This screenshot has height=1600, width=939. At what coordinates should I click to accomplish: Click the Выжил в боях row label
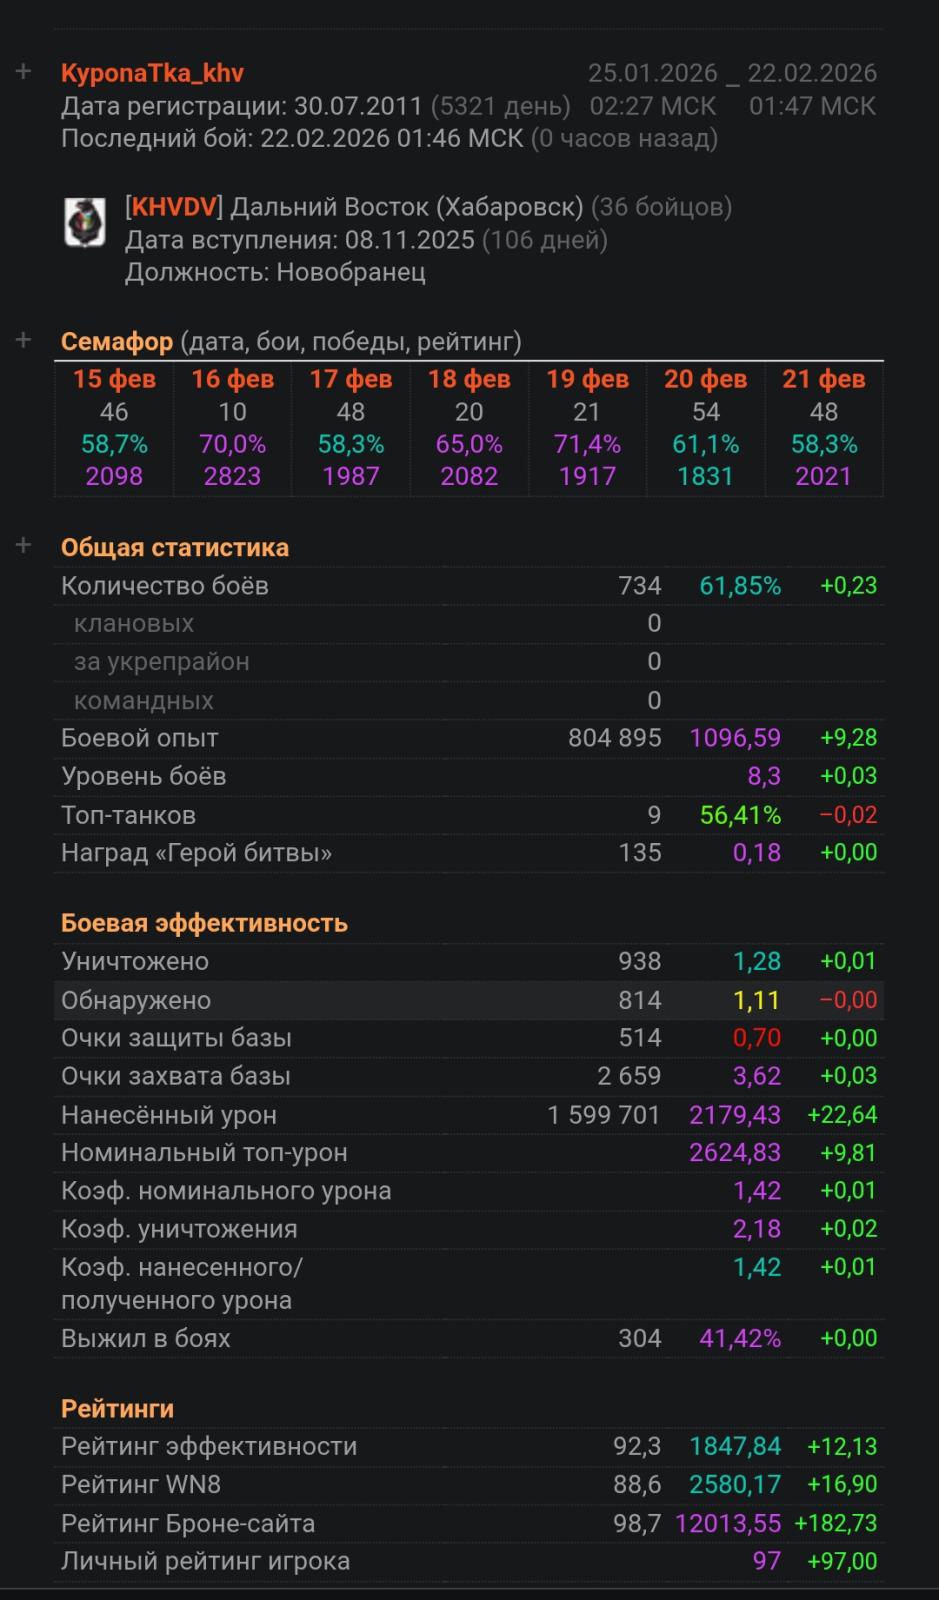[x=146, y=1339]
